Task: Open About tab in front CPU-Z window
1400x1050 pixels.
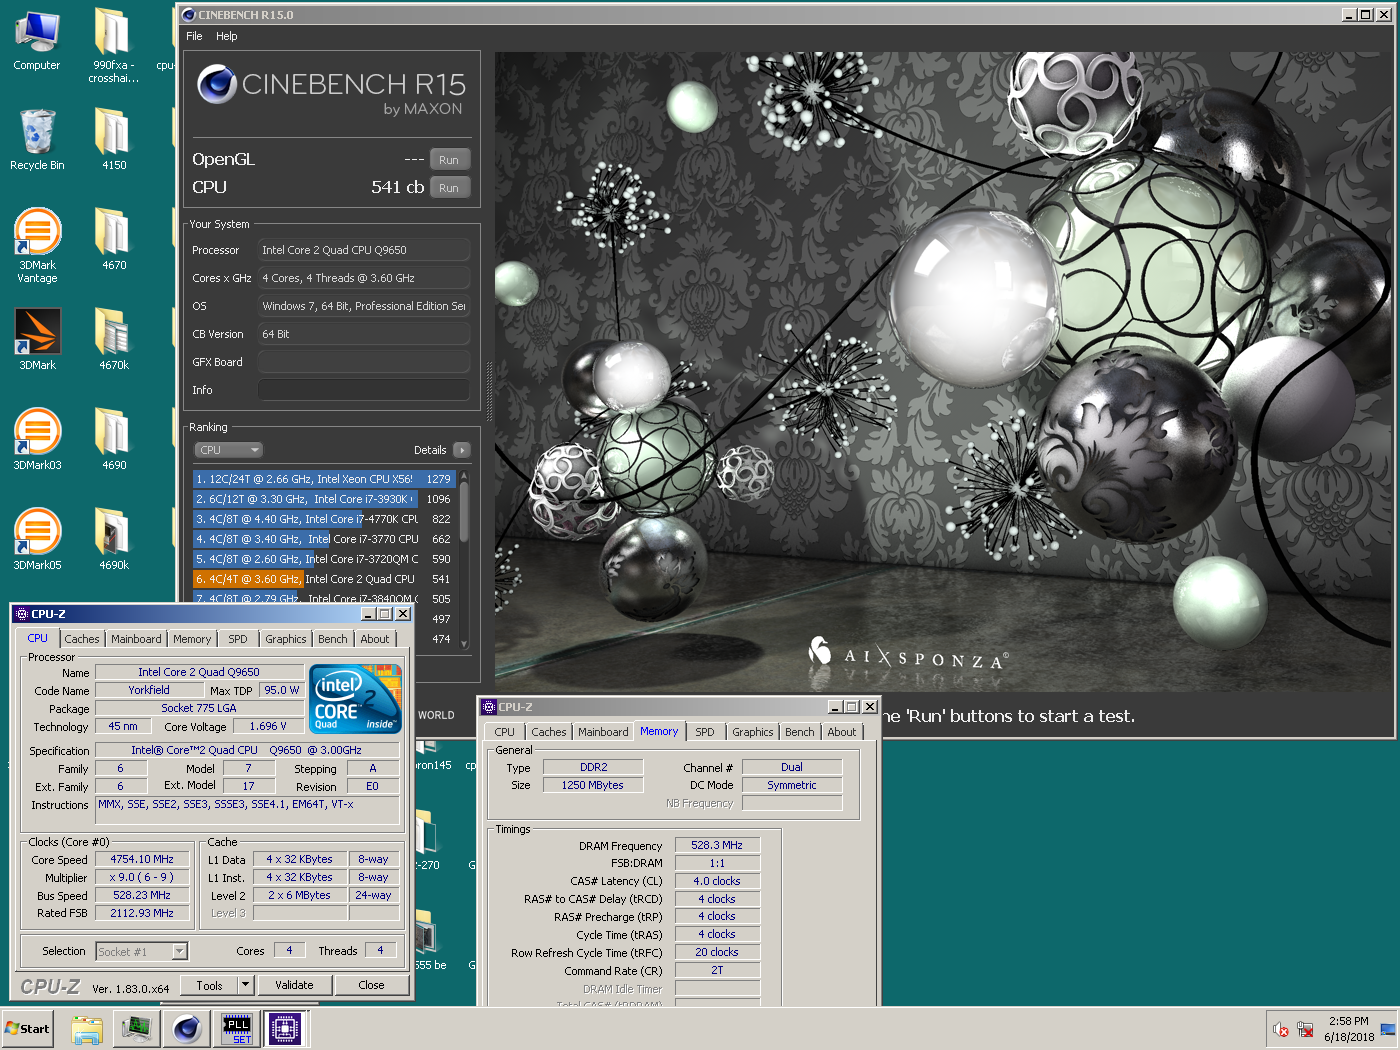Action: coord(375,639)
